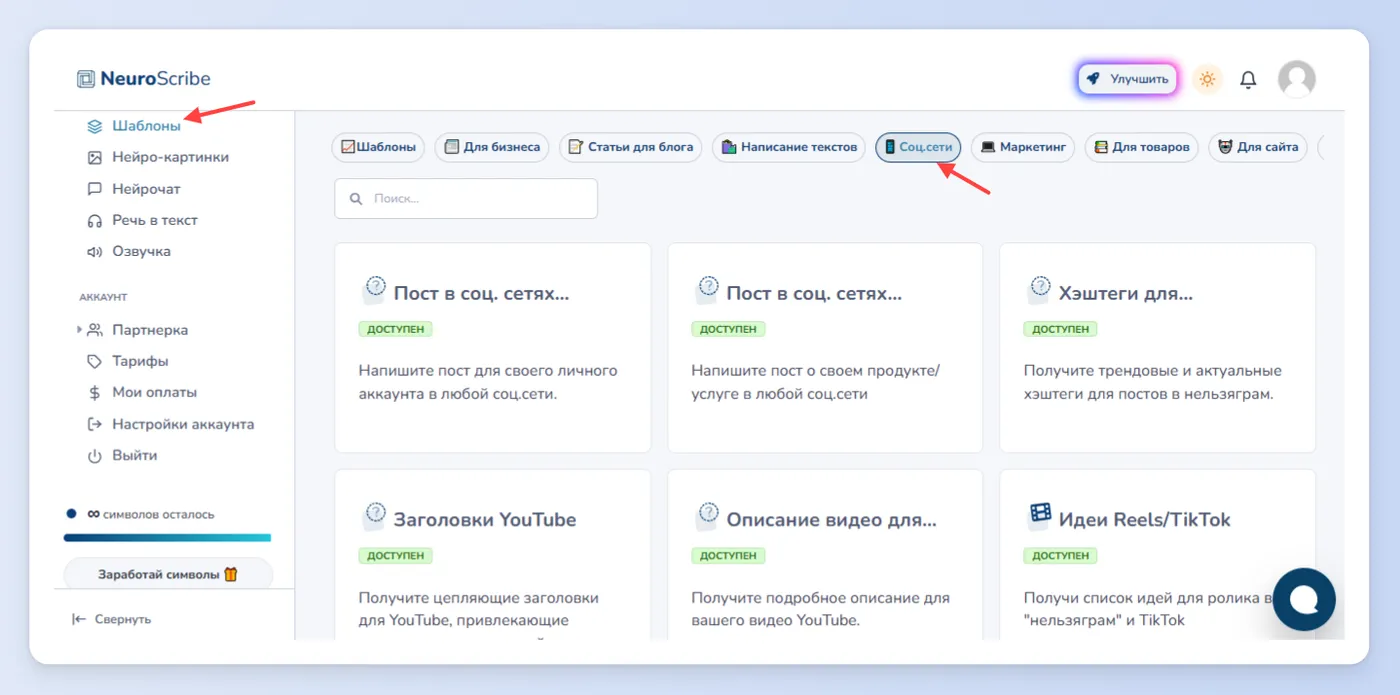Open Озвучка speaker item in sidebar
The image size is (1400, 695).
(x=129, y=251)
